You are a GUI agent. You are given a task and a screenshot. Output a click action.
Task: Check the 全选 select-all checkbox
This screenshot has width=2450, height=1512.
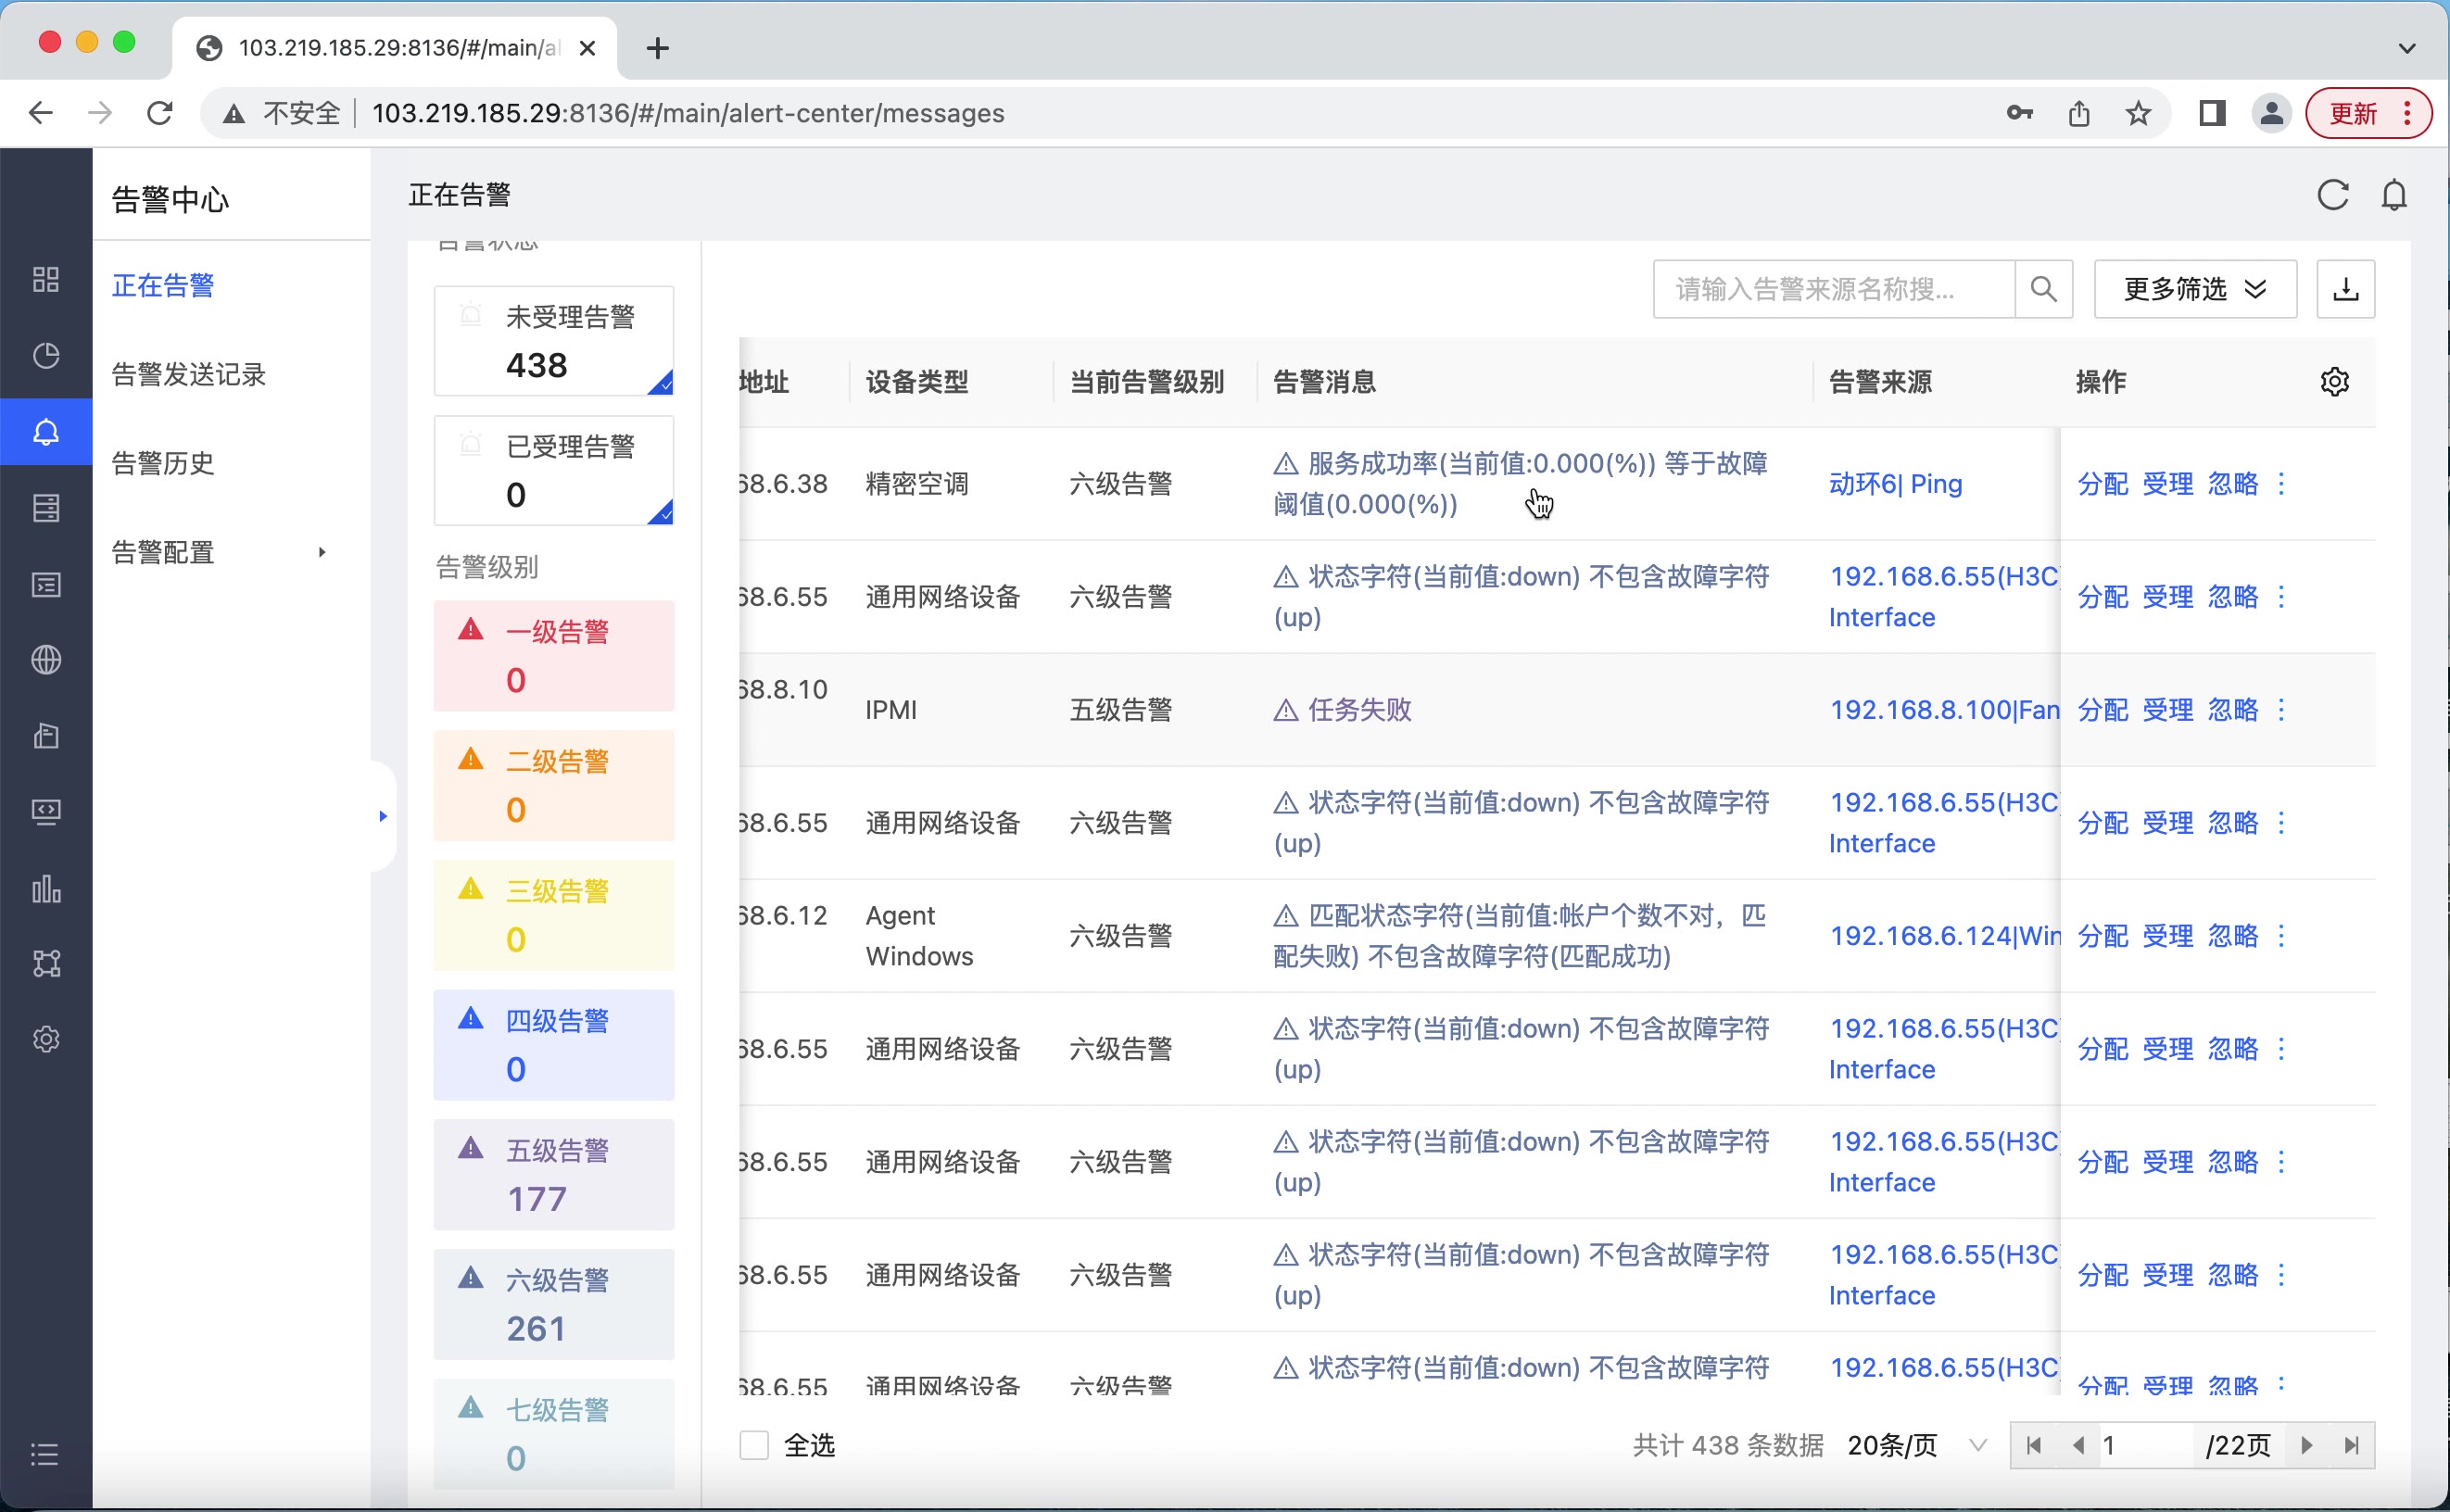(x=752, y=1445)
